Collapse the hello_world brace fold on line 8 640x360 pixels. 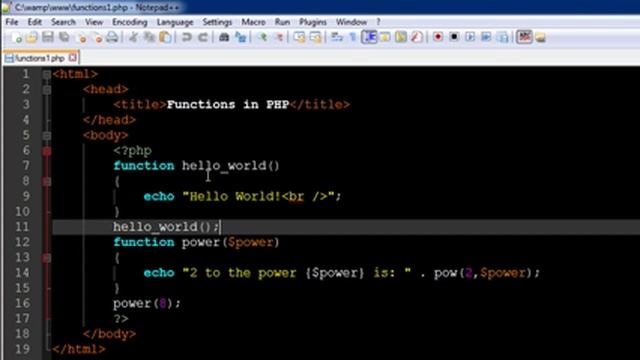47,182
